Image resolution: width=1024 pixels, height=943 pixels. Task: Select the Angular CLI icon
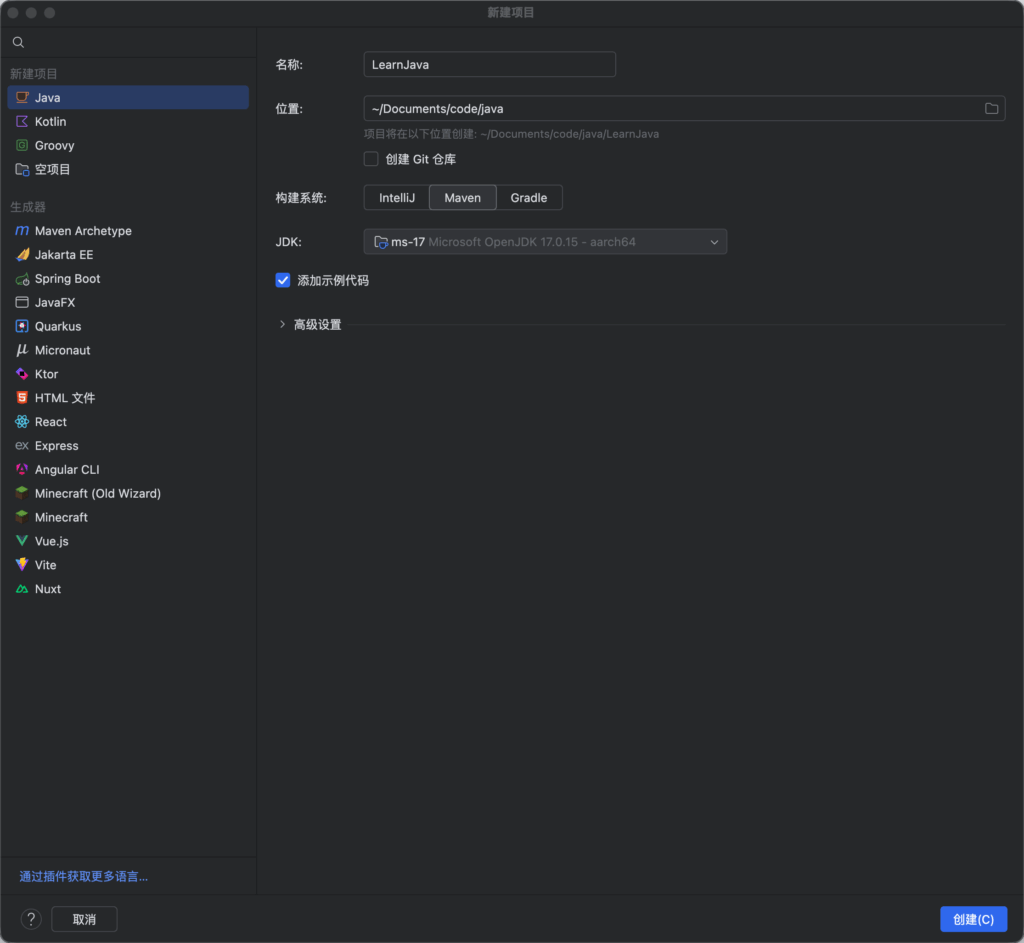[x=22, y=469]
